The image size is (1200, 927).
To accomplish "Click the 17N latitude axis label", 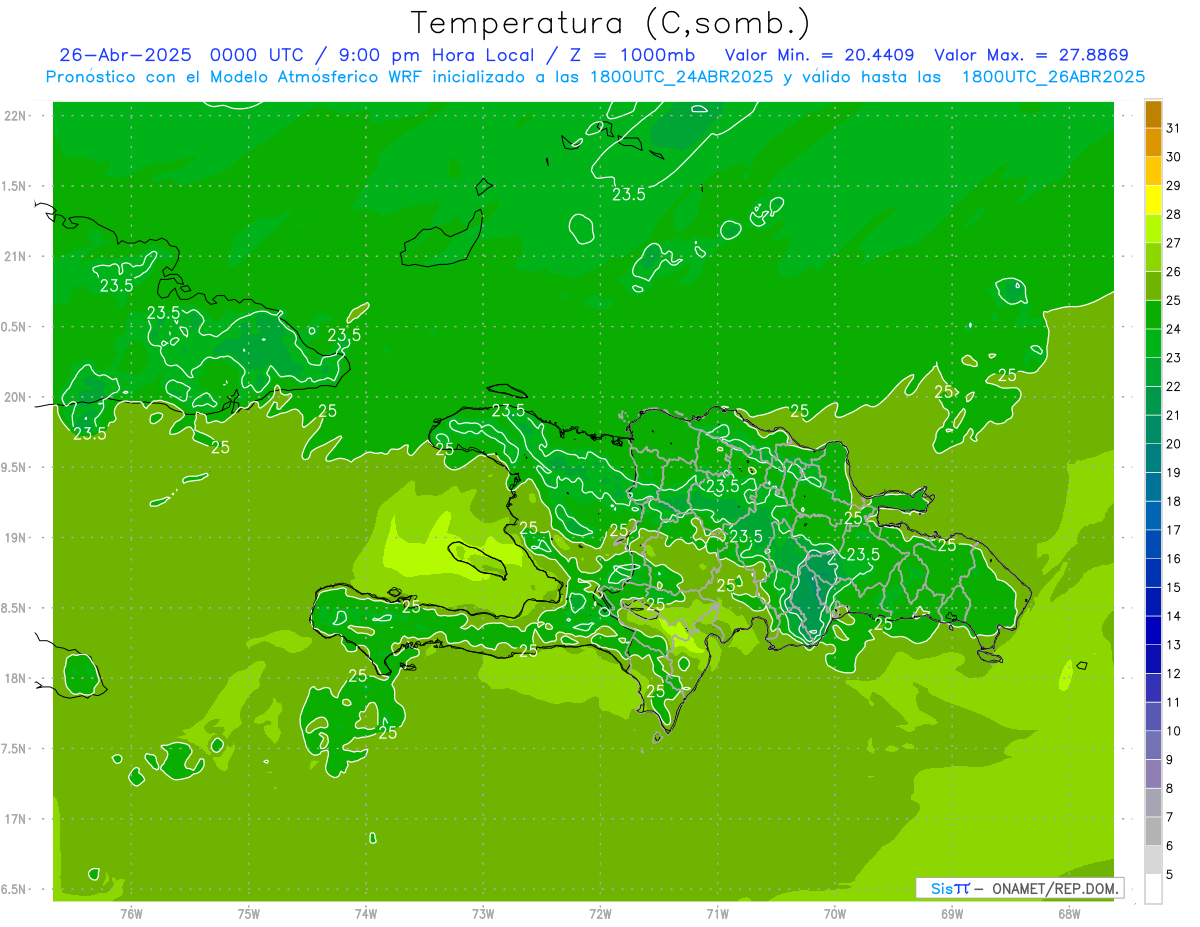I will [16, 819].
